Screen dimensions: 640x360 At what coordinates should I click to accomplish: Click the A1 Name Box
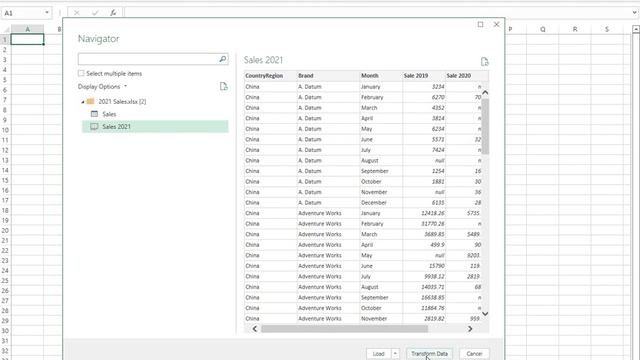tap(22, 13)
